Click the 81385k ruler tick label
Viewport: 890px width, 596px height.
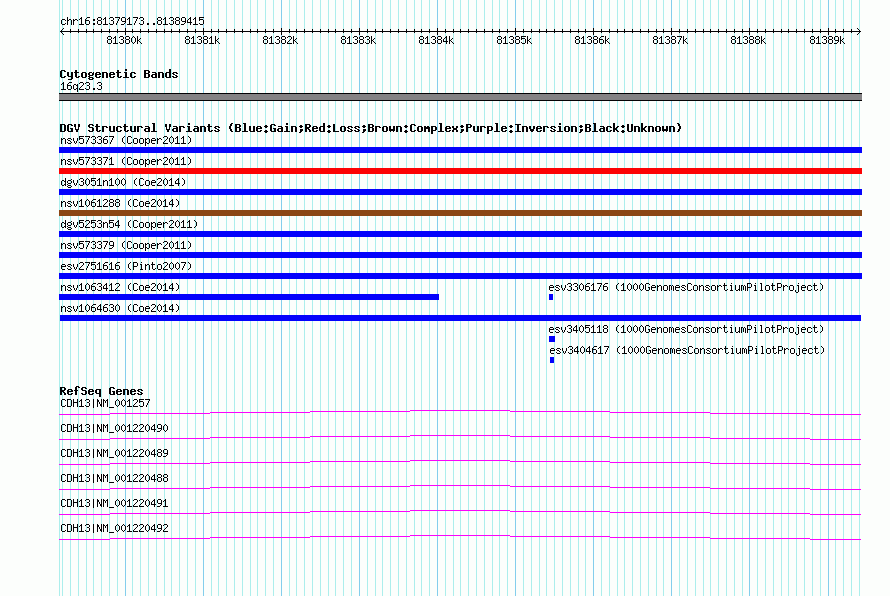[514, 40]
